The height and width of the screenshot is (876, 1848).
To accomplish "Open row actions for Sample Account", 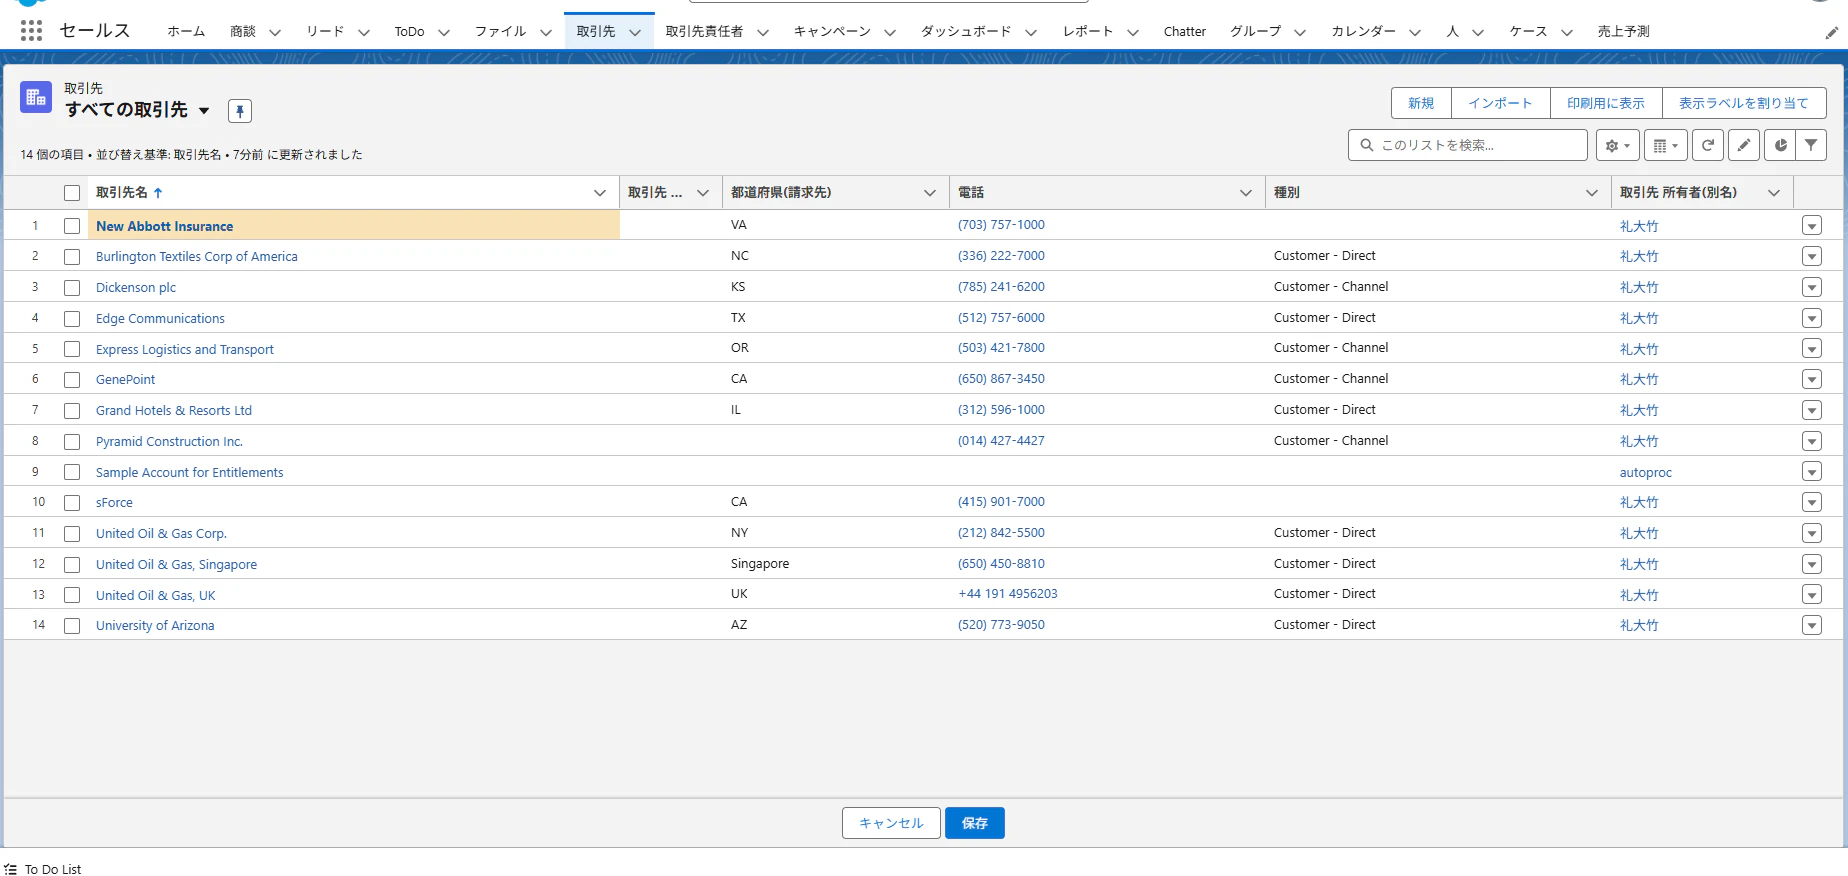I will click(1812, 471).
